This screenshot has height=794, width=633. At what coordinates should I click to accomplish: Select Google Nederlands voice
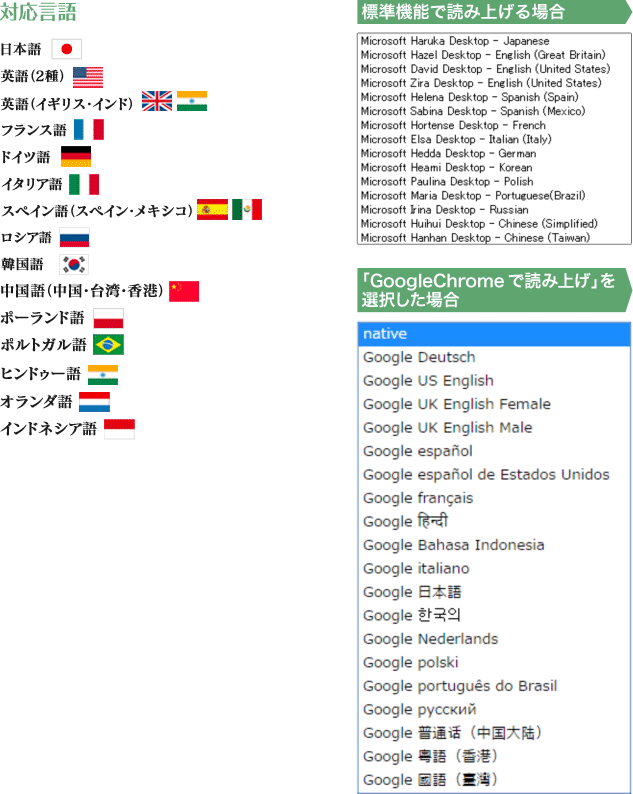pos(494,639)
